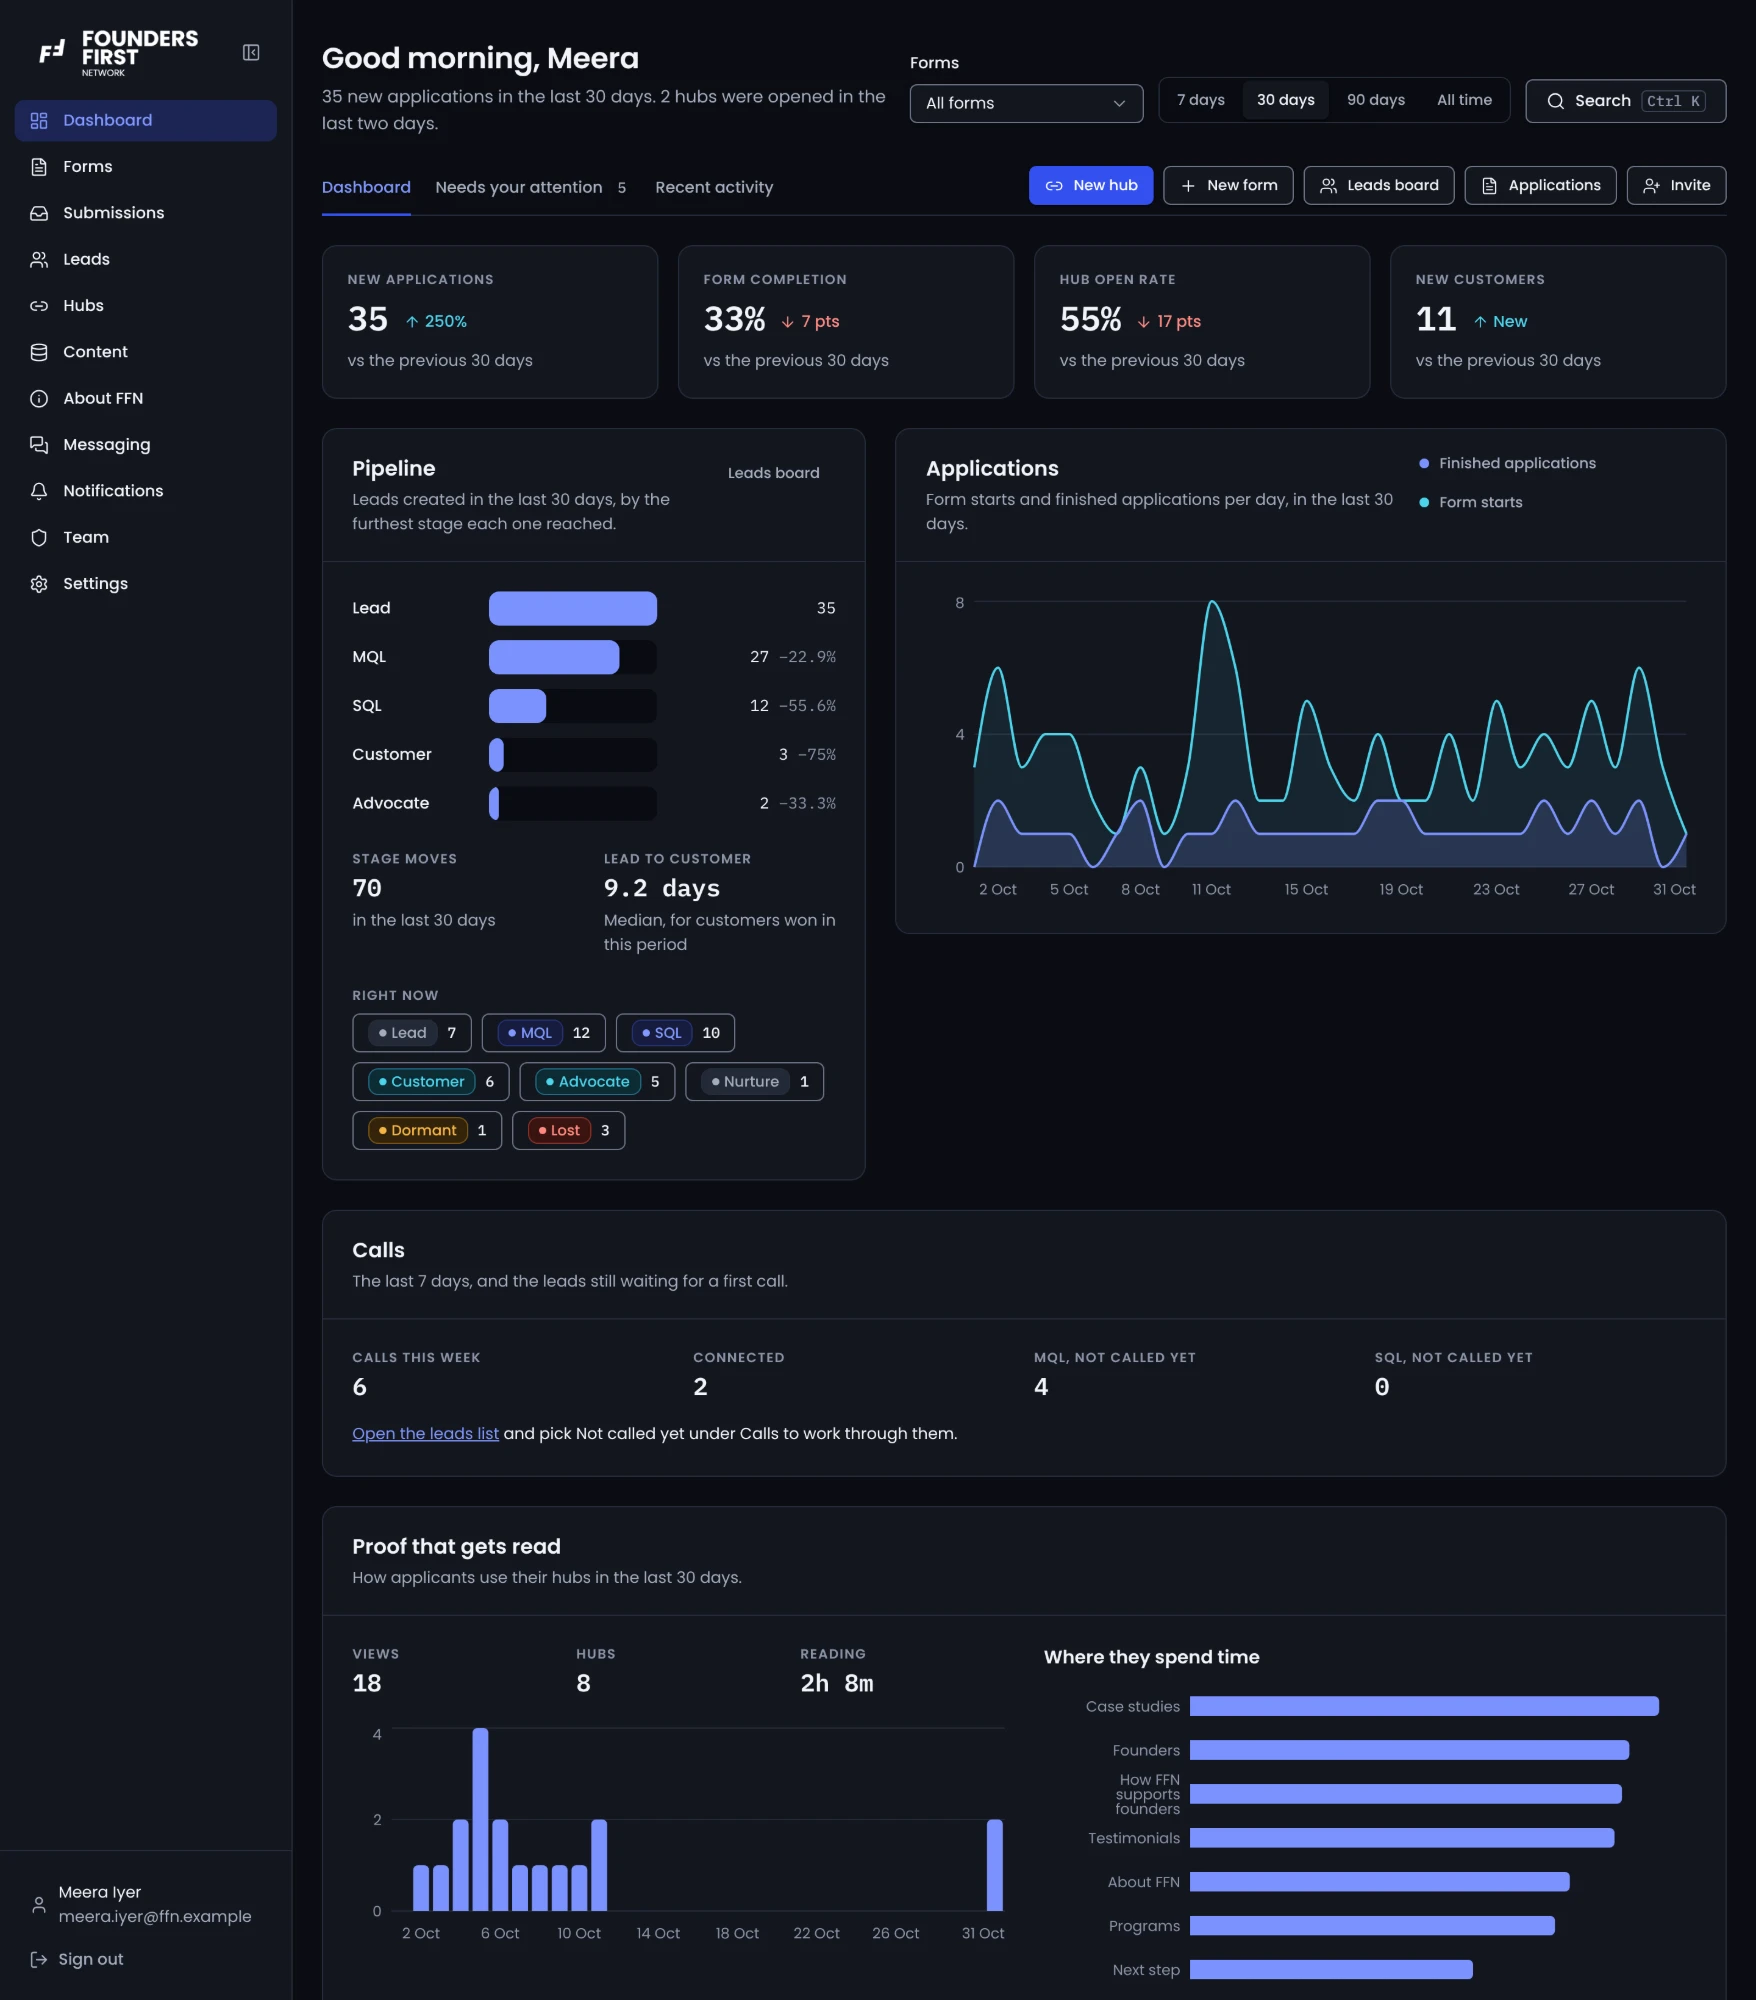Open the New Applications stat card

pyautogui.click(x=490, y=322)
